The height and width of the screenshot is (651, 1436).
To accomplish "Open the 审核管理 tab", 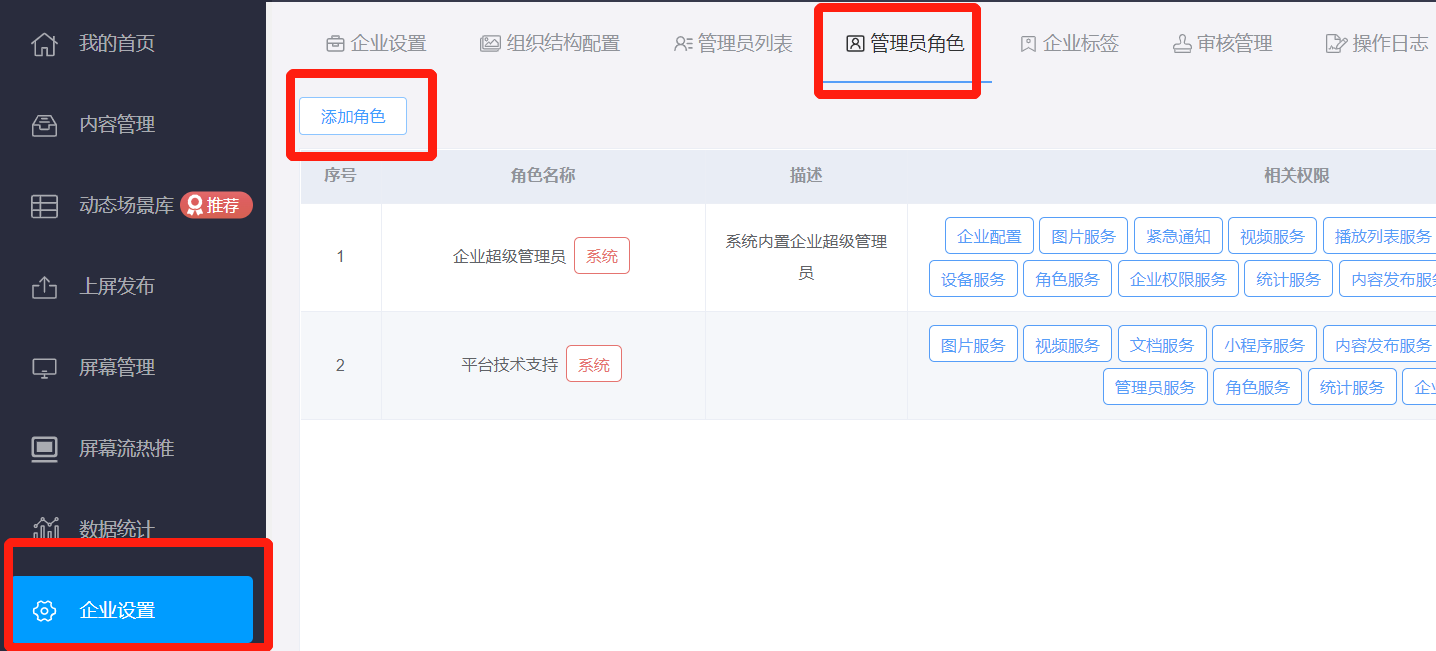I will (x=1222, y=44).
